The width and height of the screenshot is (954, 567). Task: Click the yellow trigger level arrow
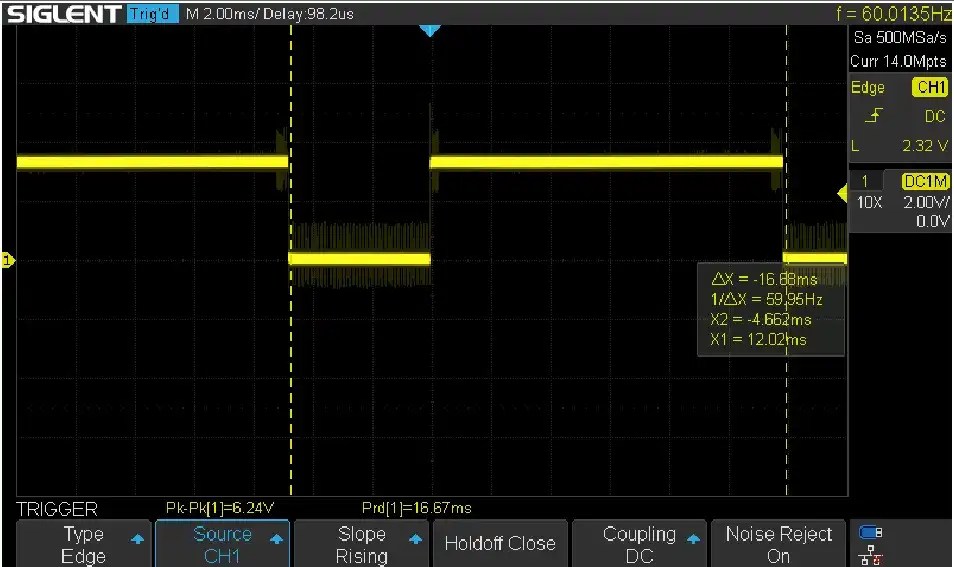pos(842,193)
